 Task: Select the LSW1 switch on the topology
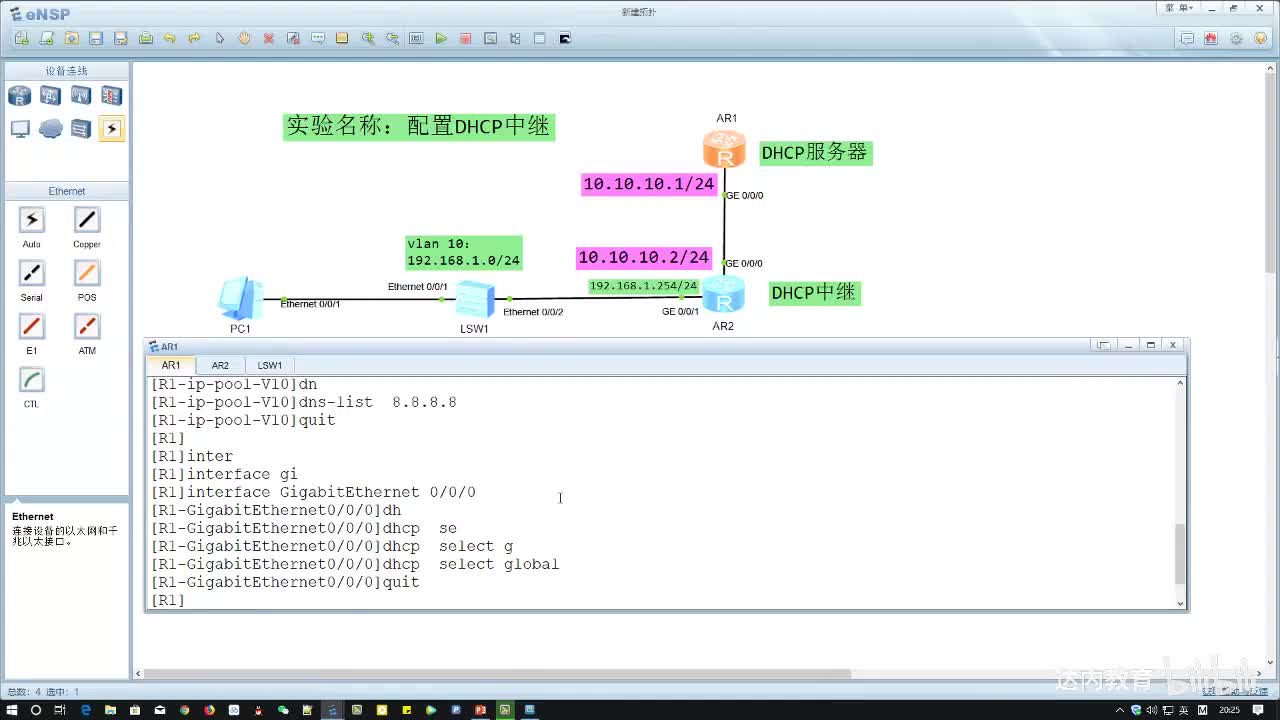(475, 299)
